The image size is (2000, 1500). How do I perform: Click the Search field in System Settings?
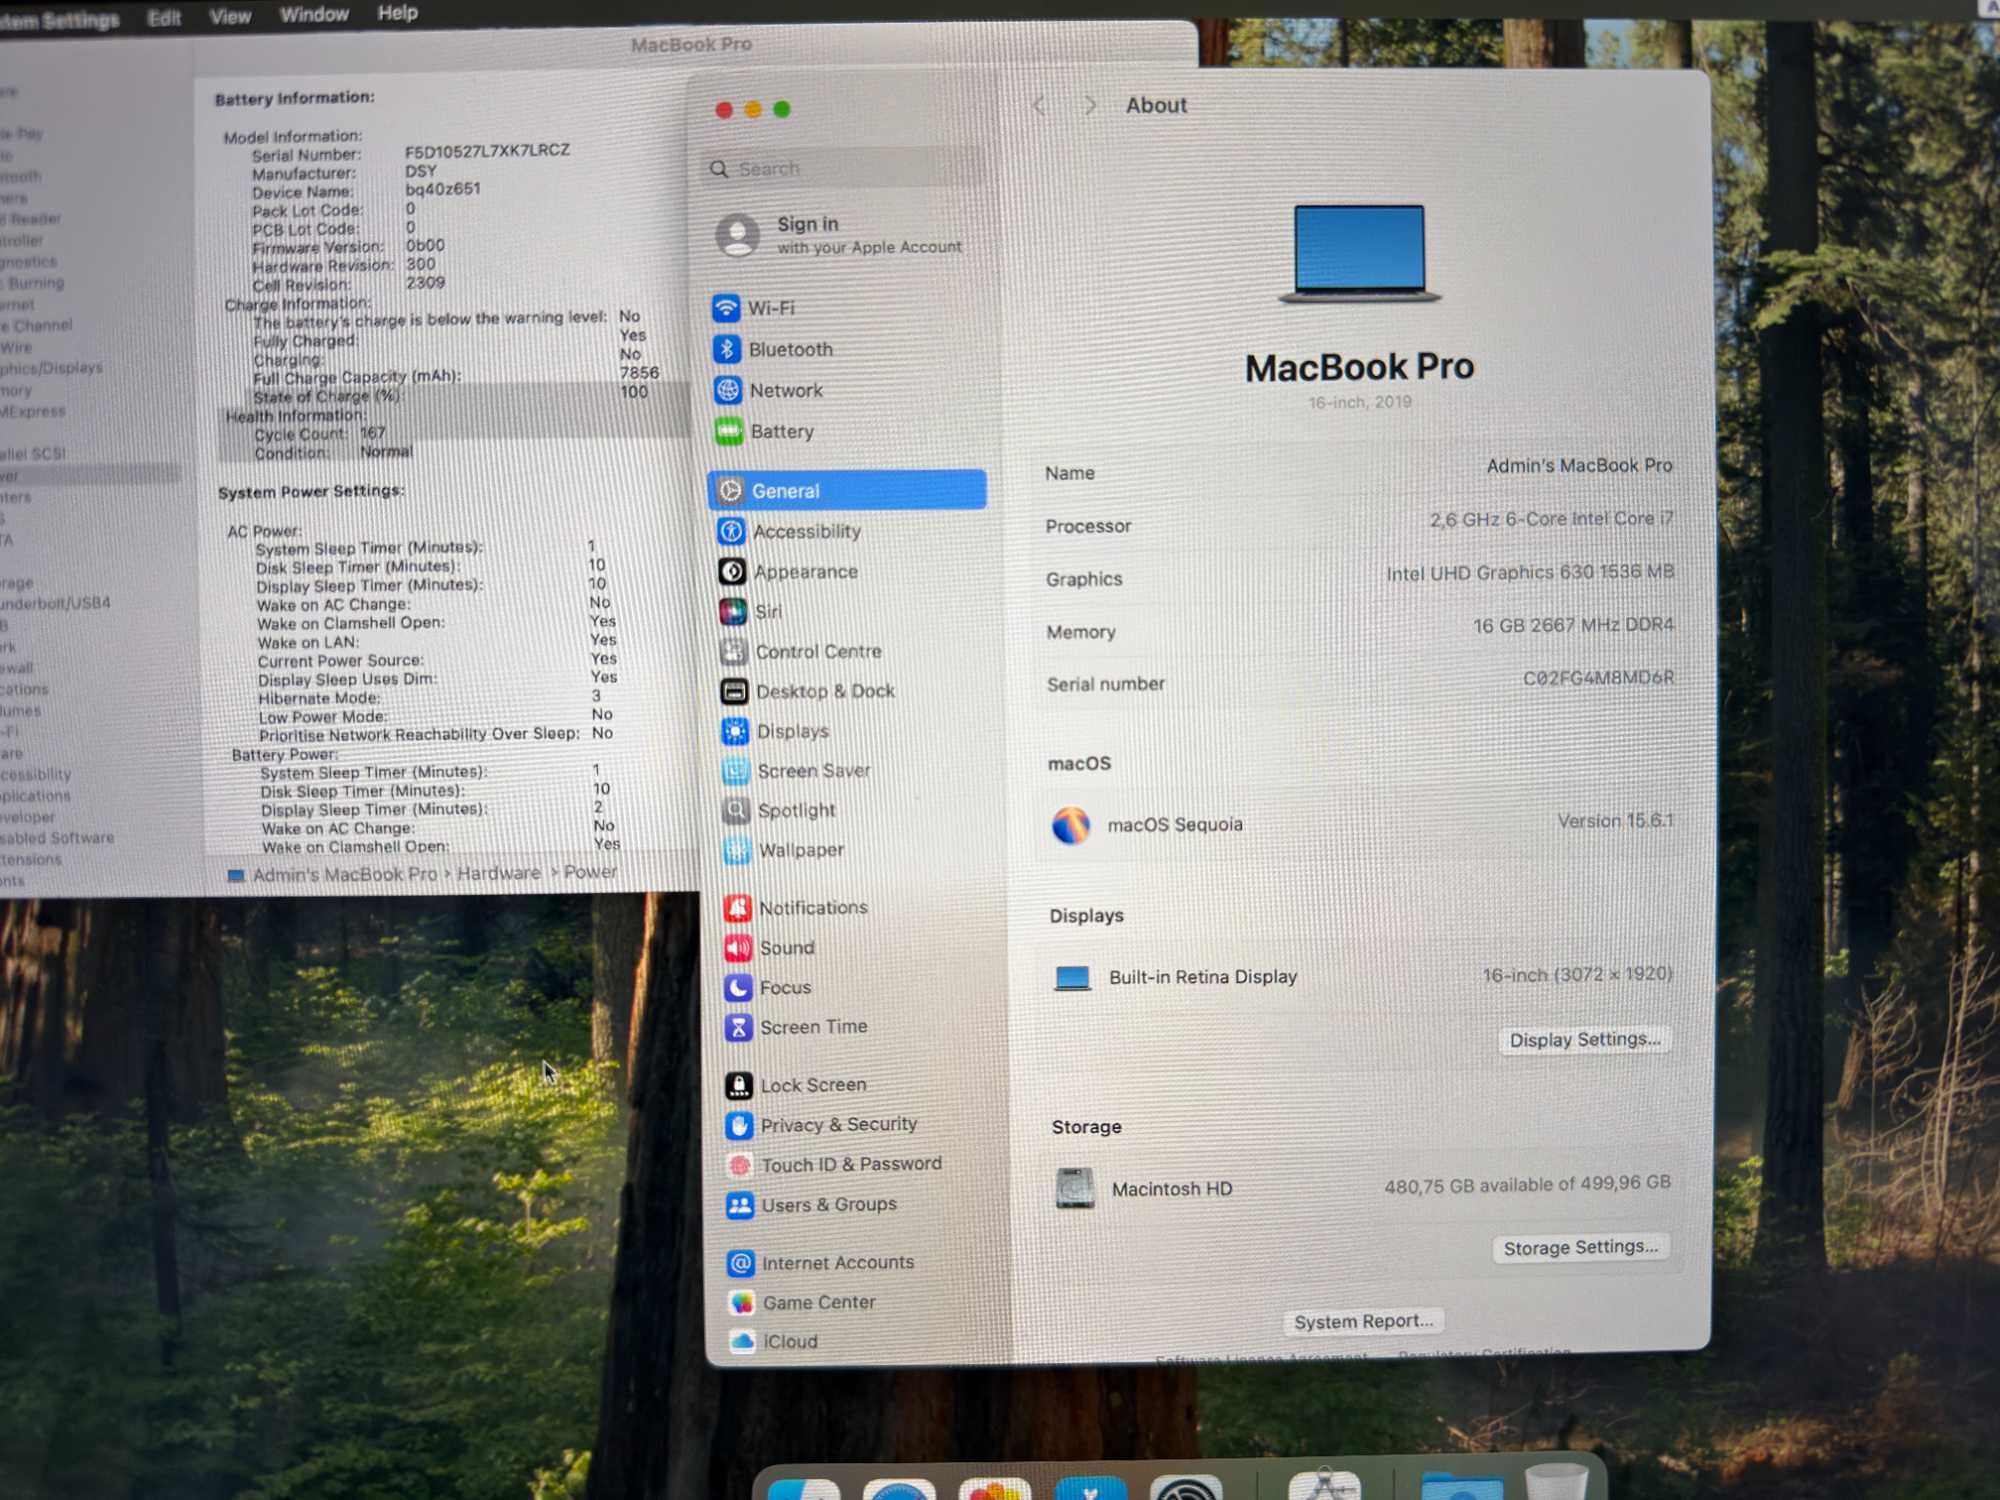click(843, 168)
